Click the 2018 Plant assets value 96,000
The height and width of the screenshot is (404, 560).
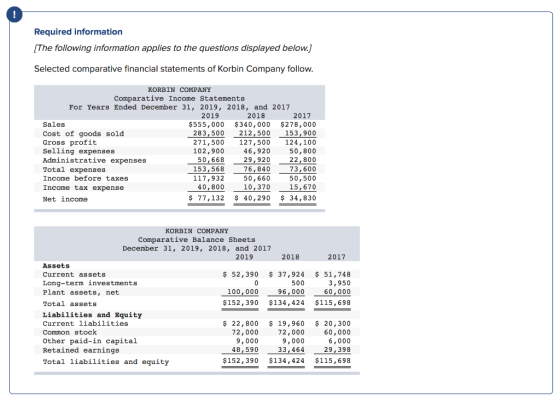pyautogui.click(x=291, y=291)
